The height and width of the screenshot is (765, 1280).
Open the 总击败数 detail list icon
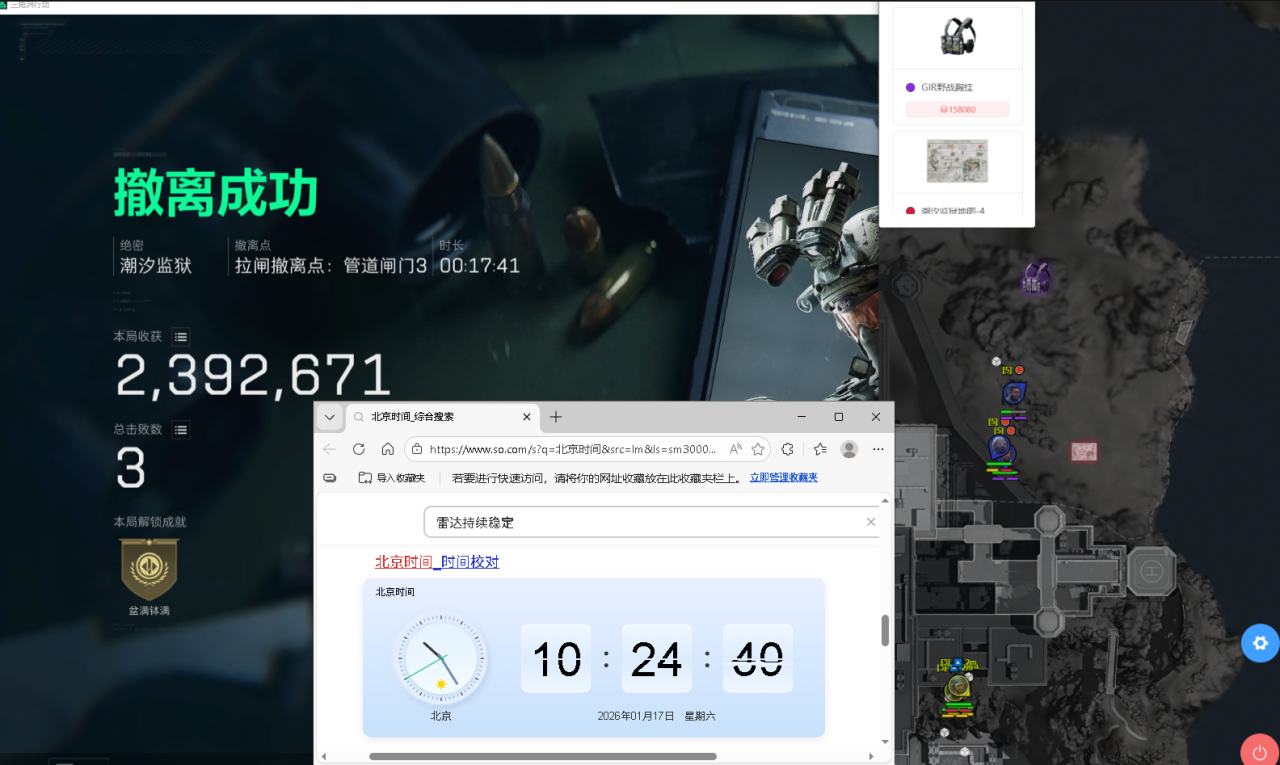[x=180, y=429]
